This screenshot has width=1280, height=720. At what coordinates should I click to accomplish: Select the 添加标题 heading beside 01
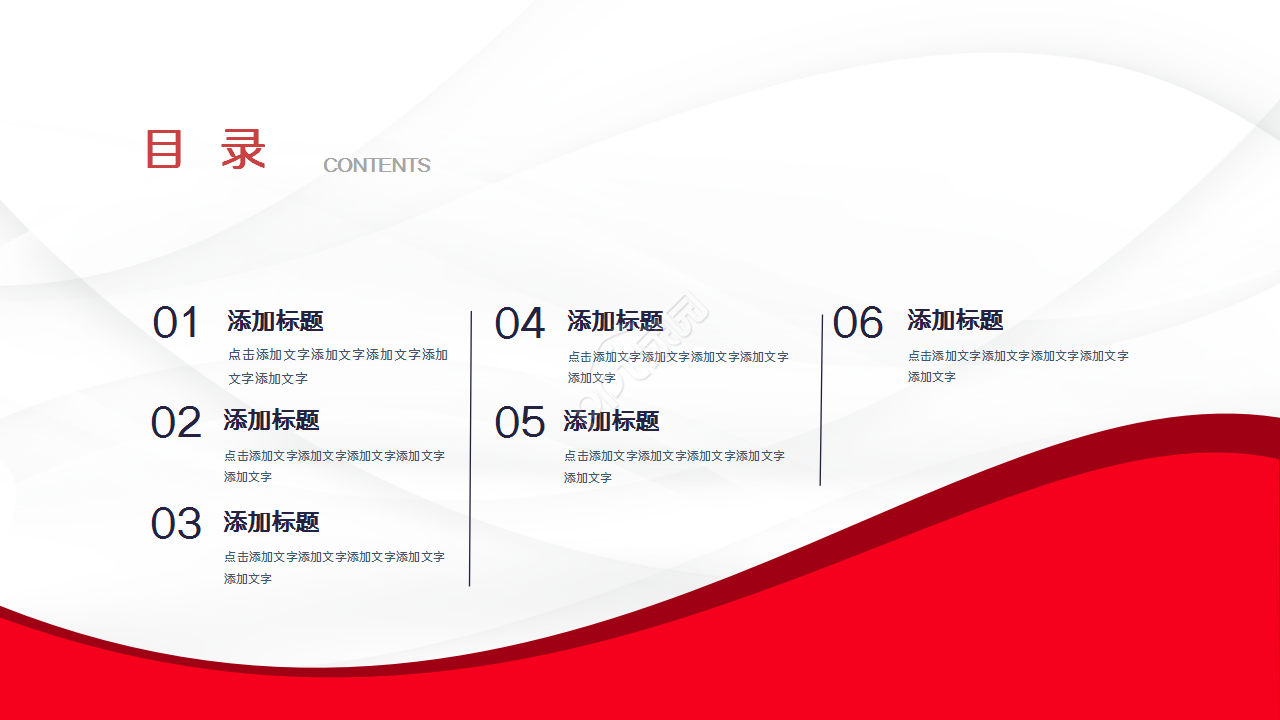pos(275,321)
